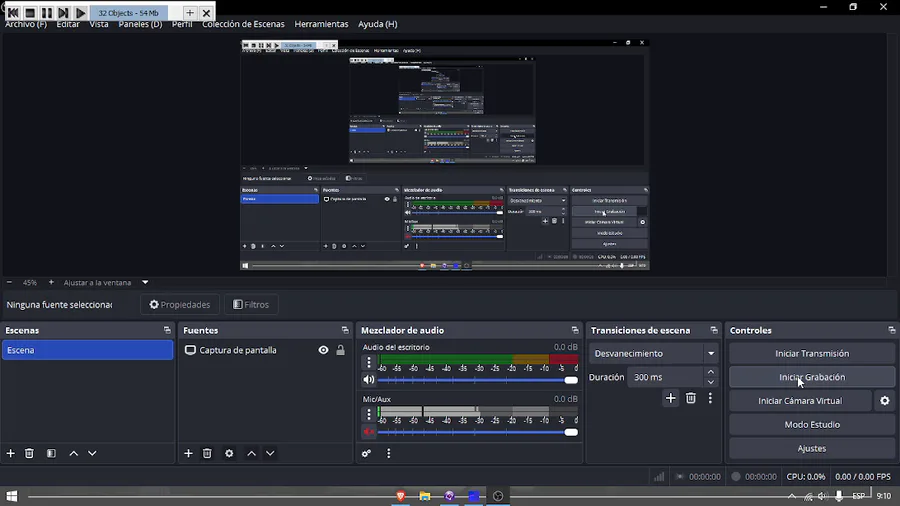
Task: Click Iniciar Transmisión button
Action: 812,353
